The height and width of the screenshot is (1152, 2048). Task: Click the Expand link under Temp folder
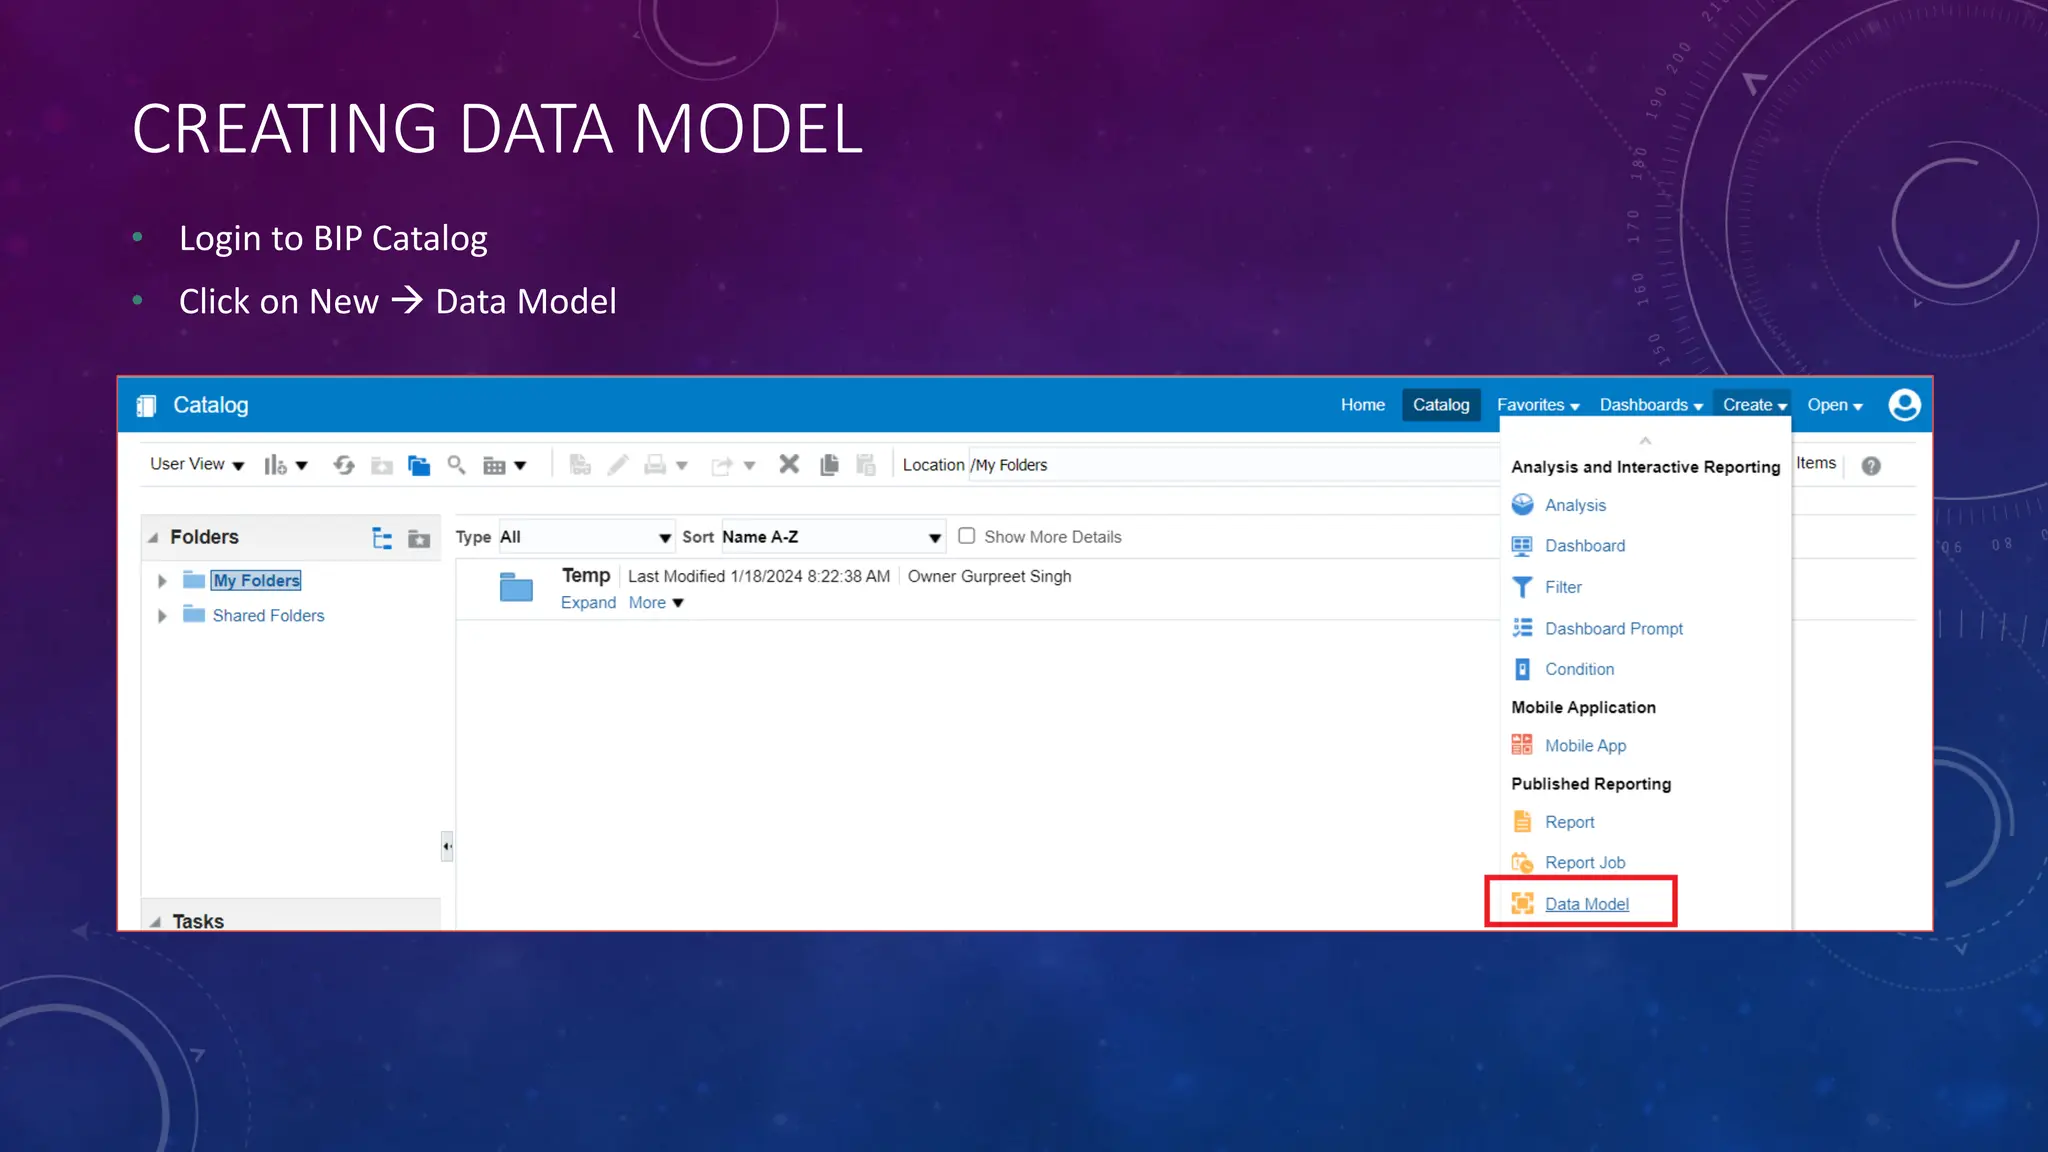[588, 603]
